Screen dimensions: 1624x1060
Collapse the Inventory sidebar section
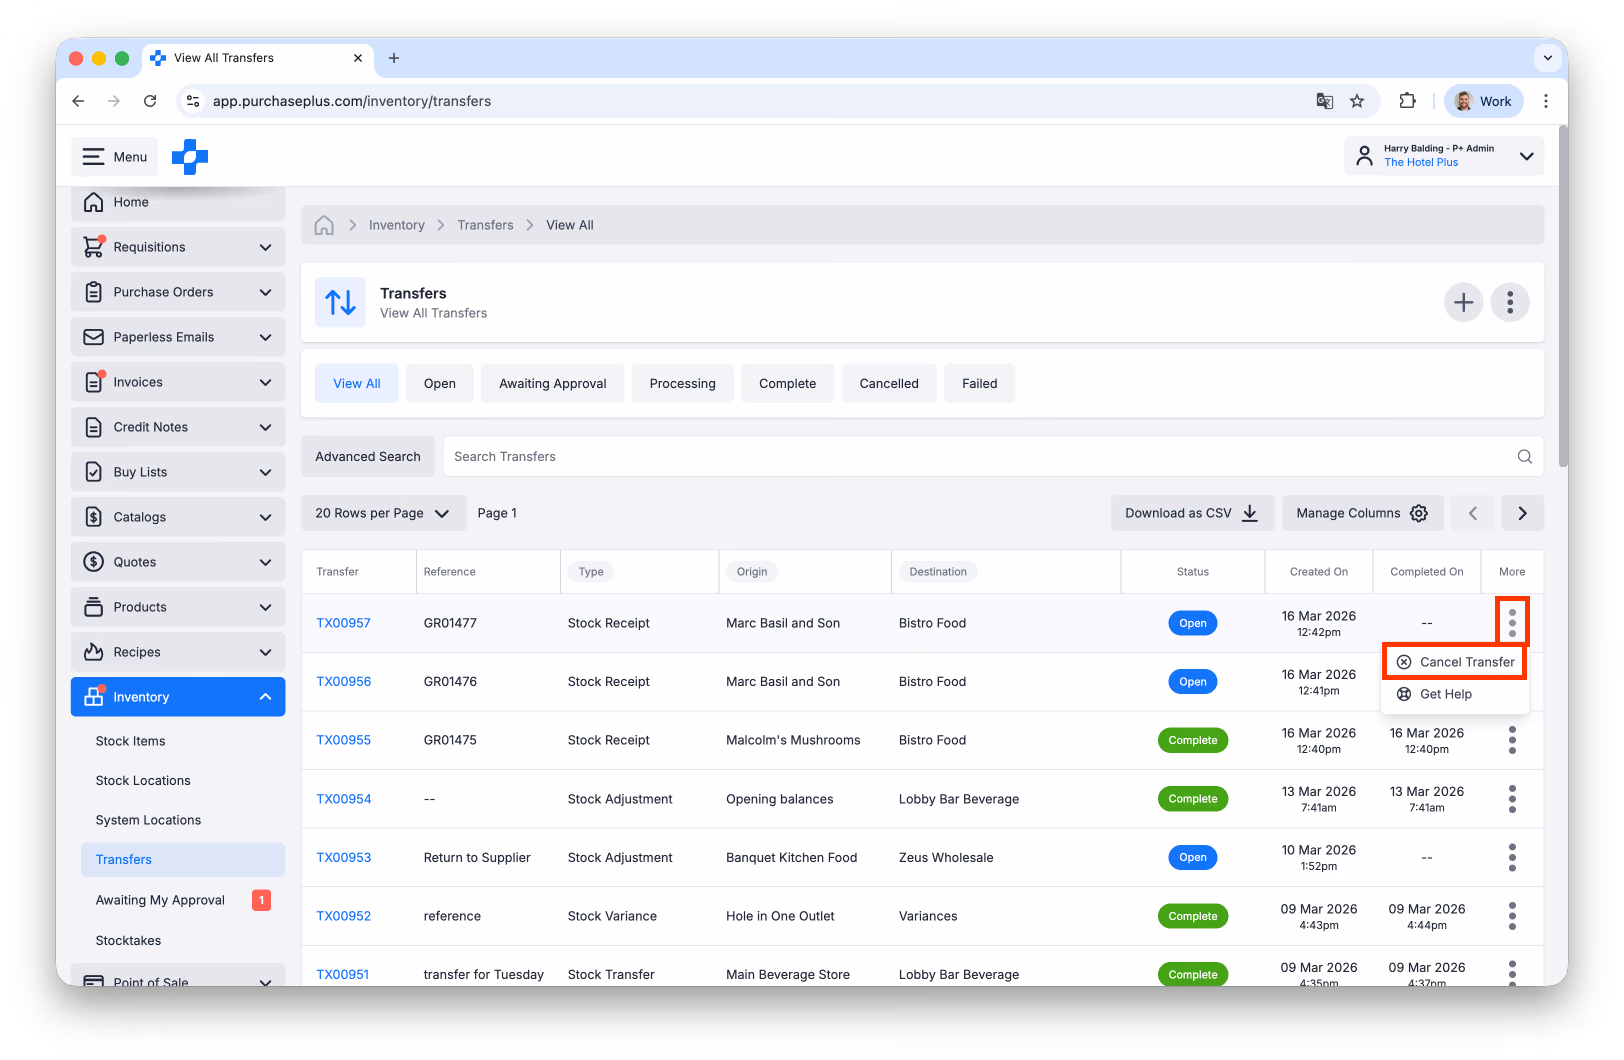pyautogui.click(x=178, y=697)
